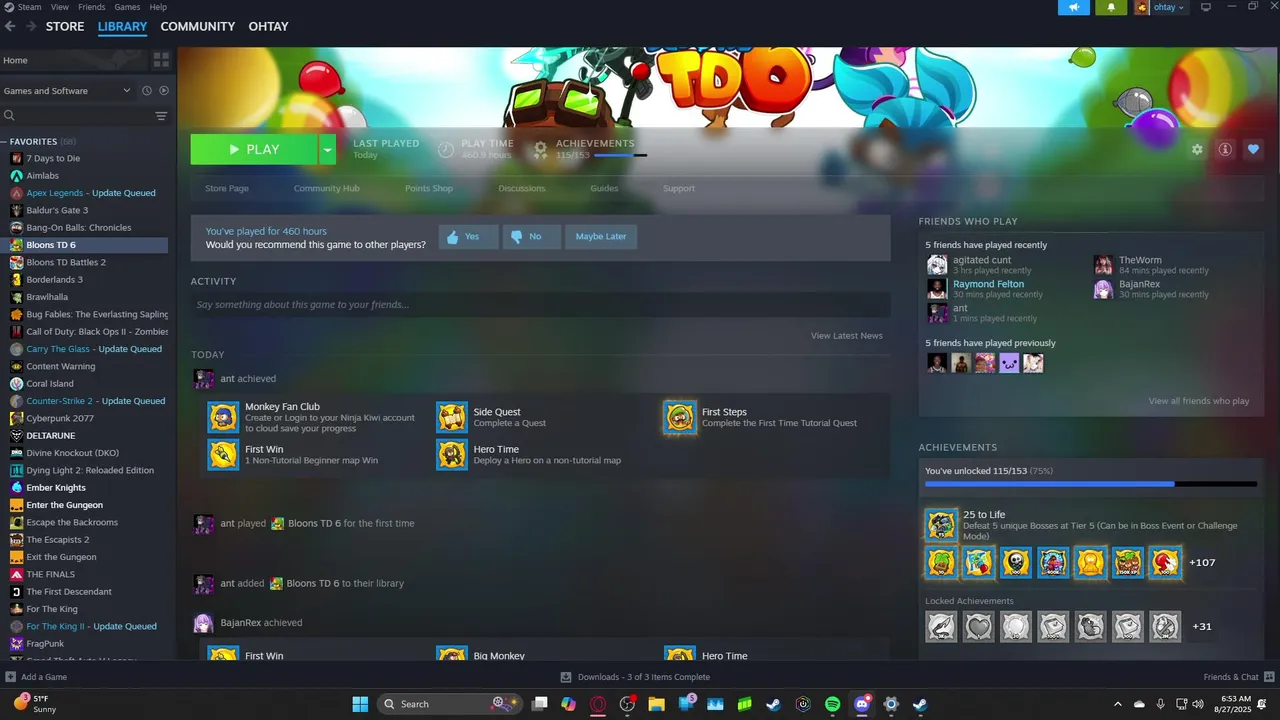Click the 25 to Life achievement icon
Viewport: 1280px width, 720px height.
coord(941,525)
